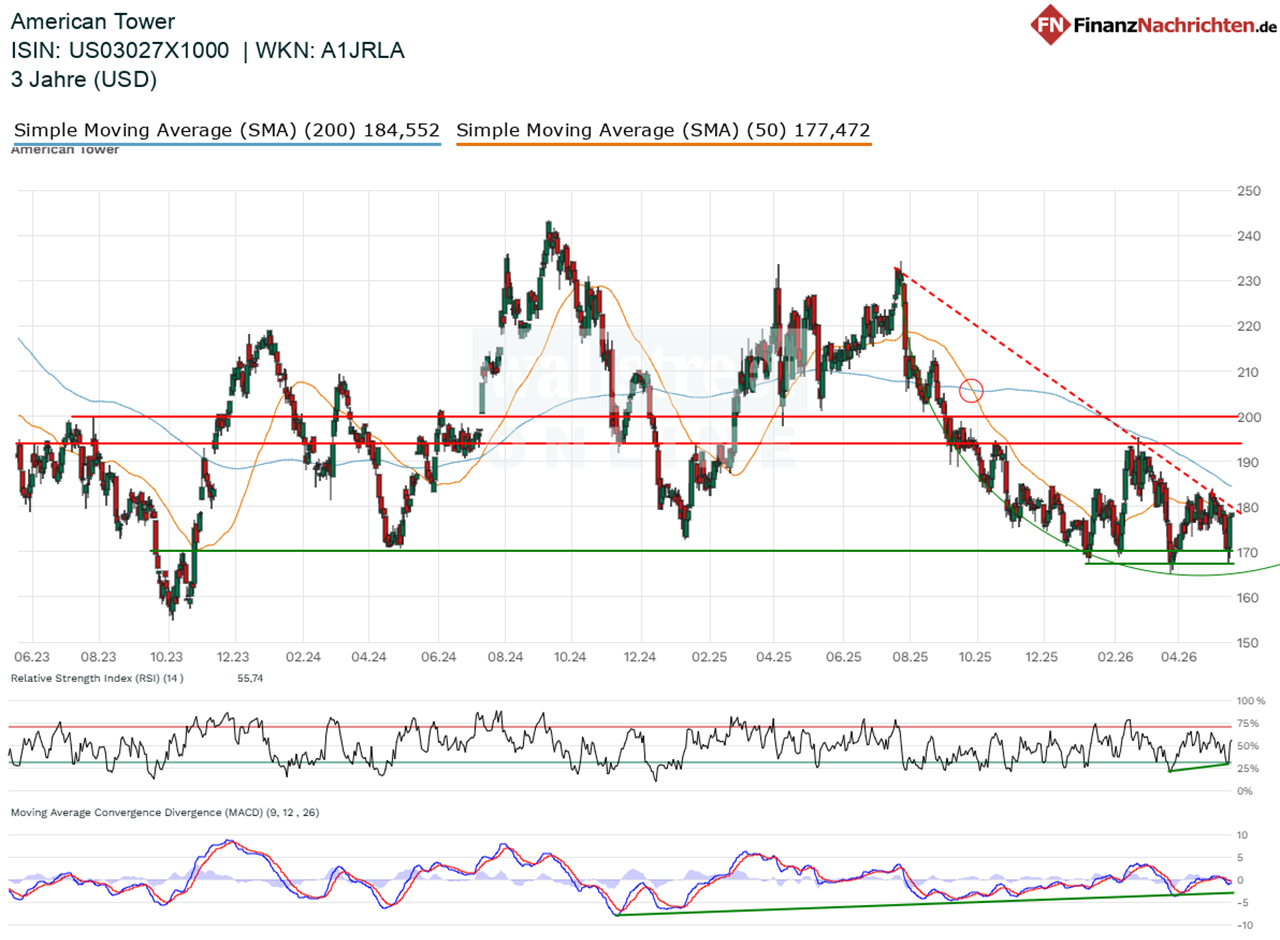1280x940 pixels.
Task: Click the 150 price axis label
Action: coord(1248,642)
